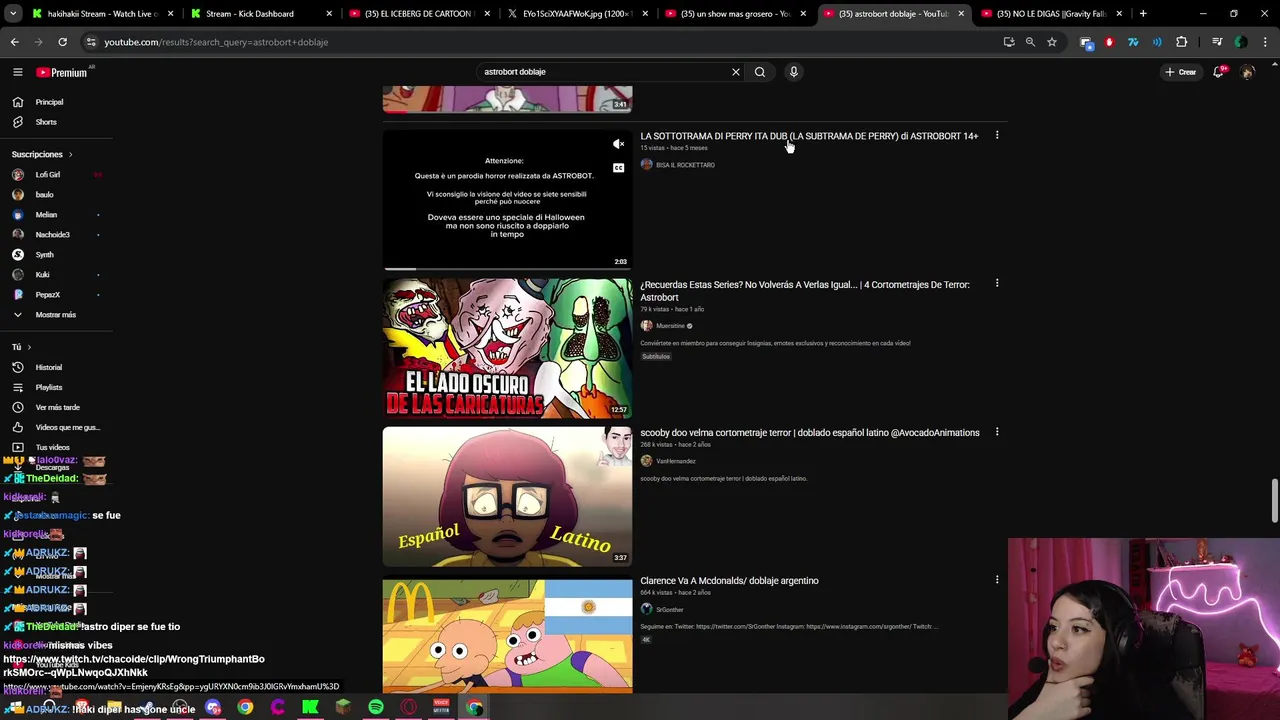Open Clarence Va A Mcdonalds doblaje argentino title

point(729,581)
